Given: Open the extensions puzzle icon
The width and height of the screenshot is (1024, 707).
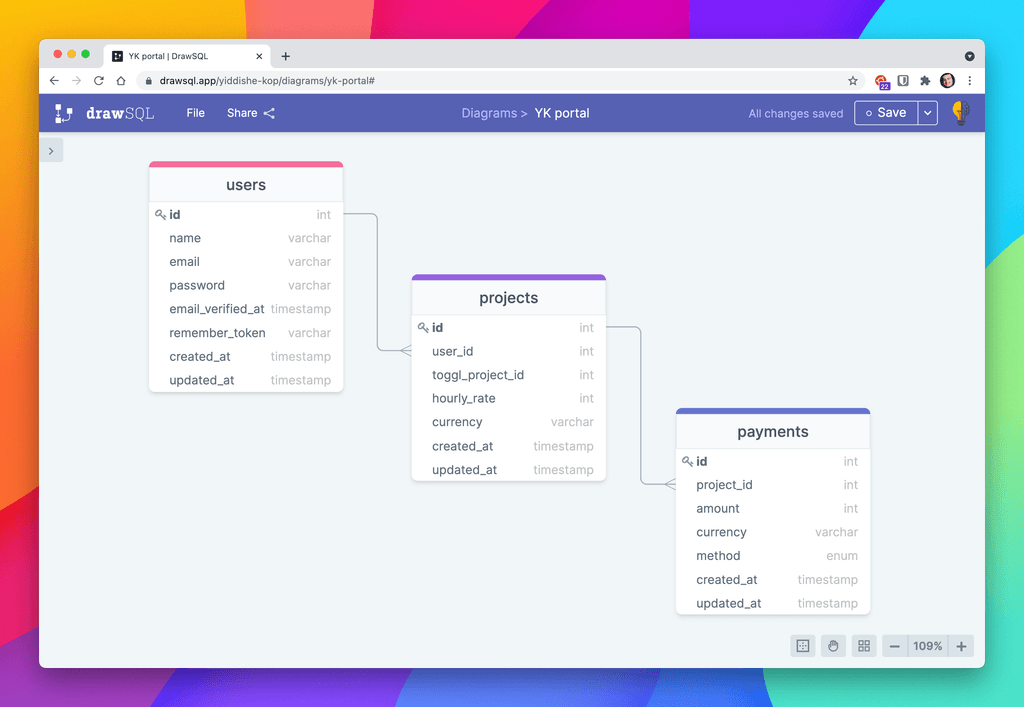Looking at the screenshot, I should [x=925, y=80].
